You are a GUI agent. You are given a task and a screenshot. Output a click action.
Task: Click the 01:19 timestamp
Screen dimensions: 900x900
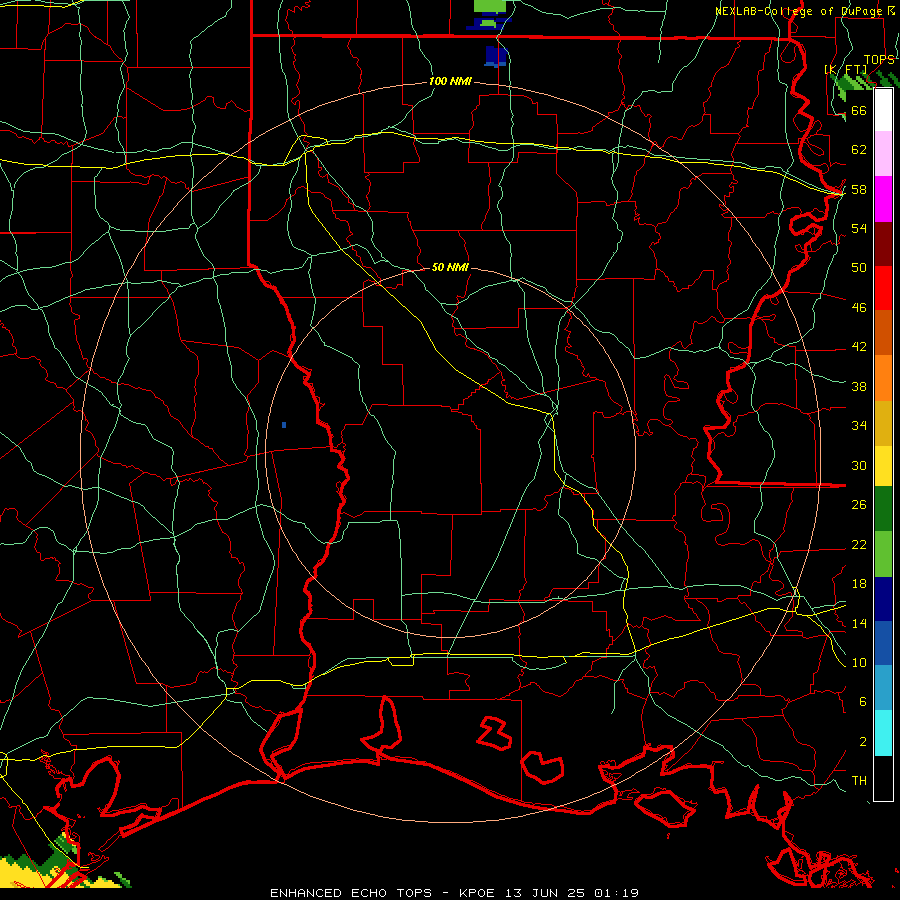pyautogui.click(x=616, y=893)
